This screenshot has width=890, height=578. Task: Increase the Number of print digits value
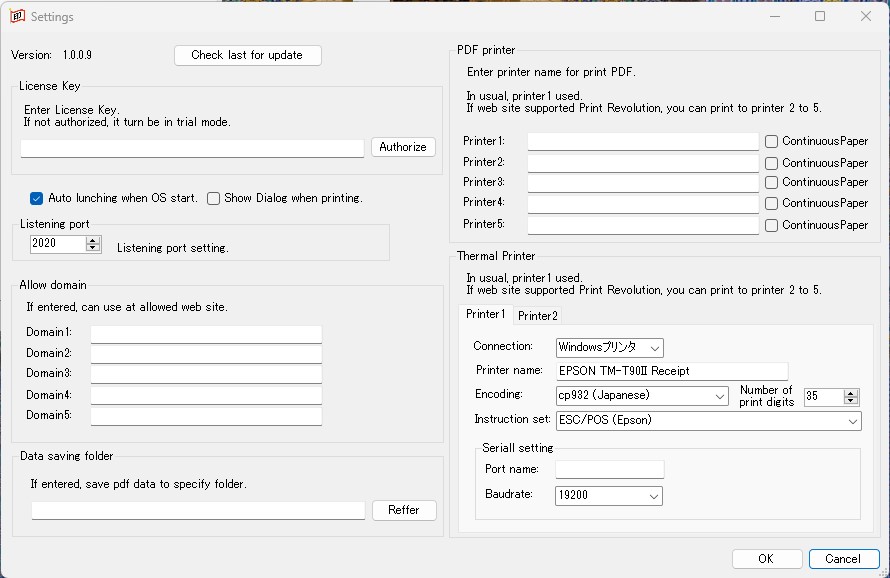[x=851, y=392]
